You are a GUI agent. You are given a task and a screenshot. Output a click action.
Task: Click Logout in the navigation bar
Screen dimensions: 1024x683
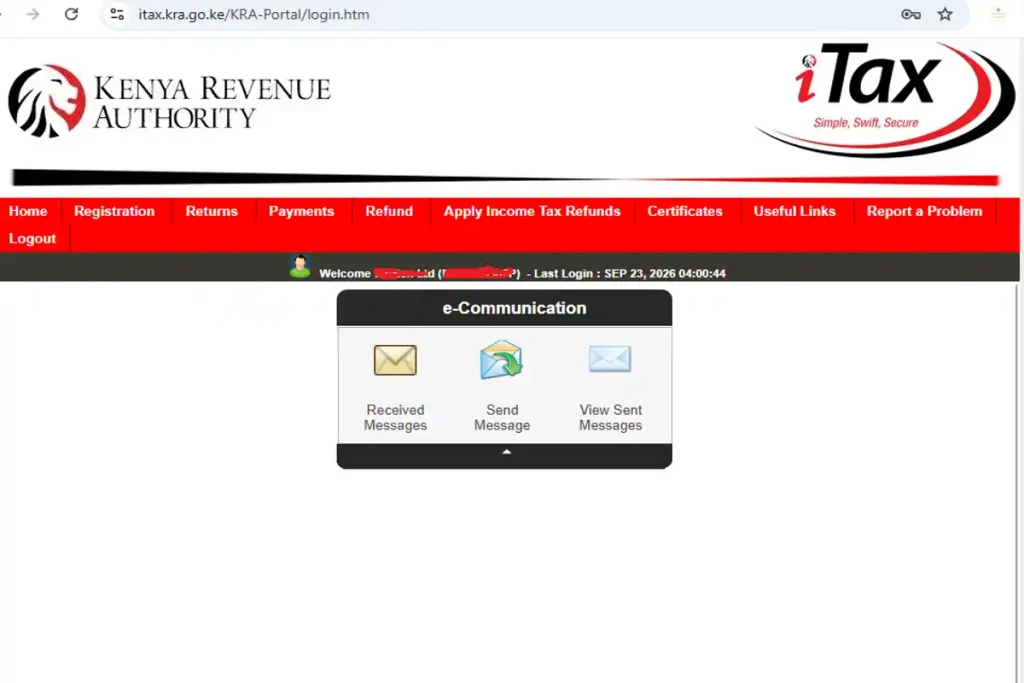[33, 238]
